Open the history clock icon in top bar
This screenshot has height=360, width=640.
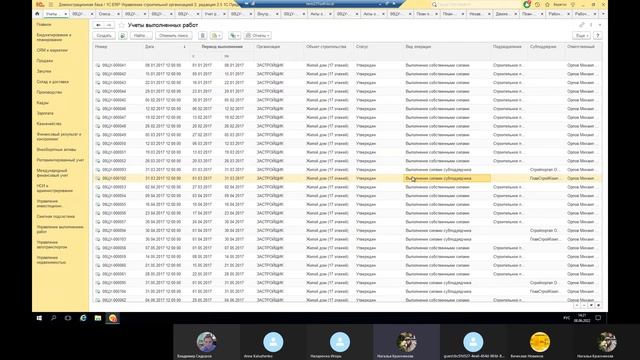coord(538,4)
